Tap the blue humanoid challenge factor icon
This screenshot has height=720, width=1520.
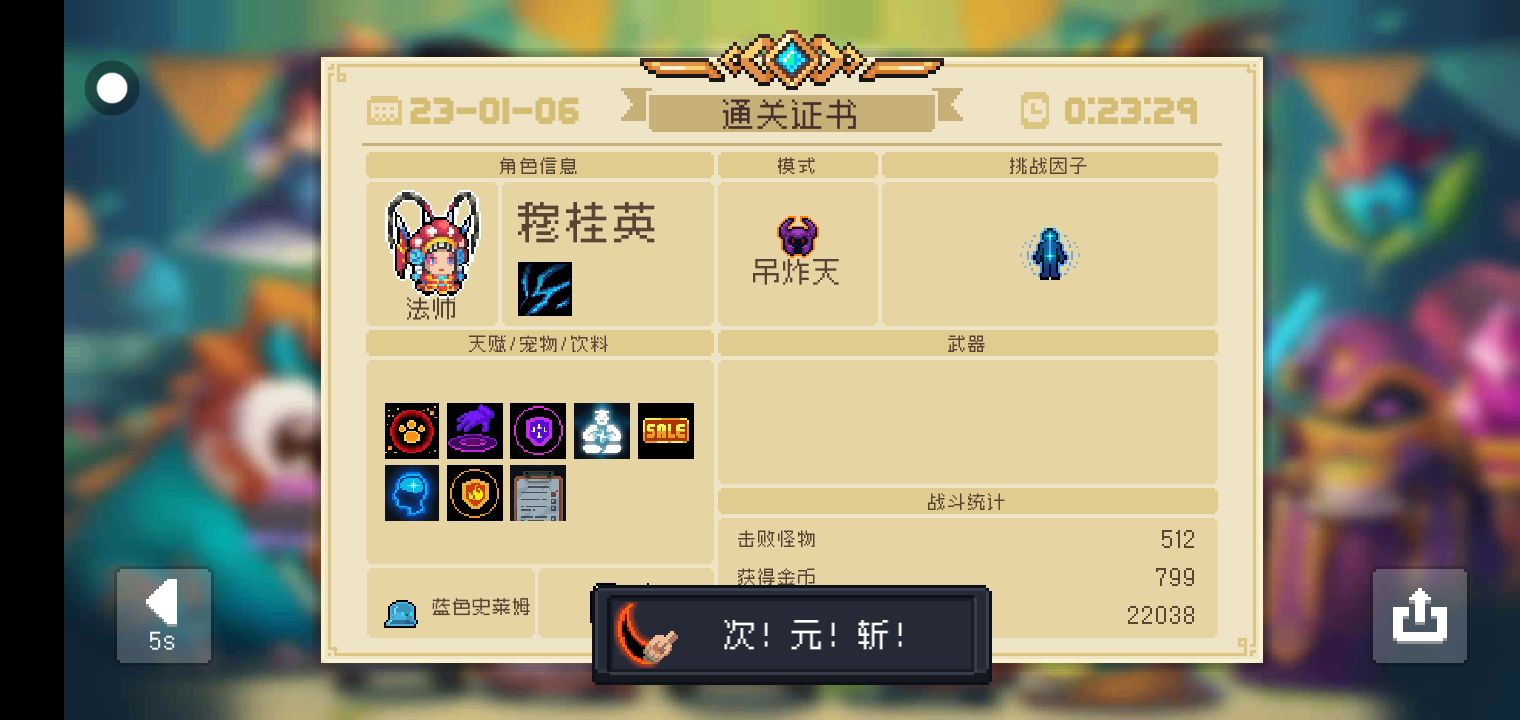[1049, 253]
